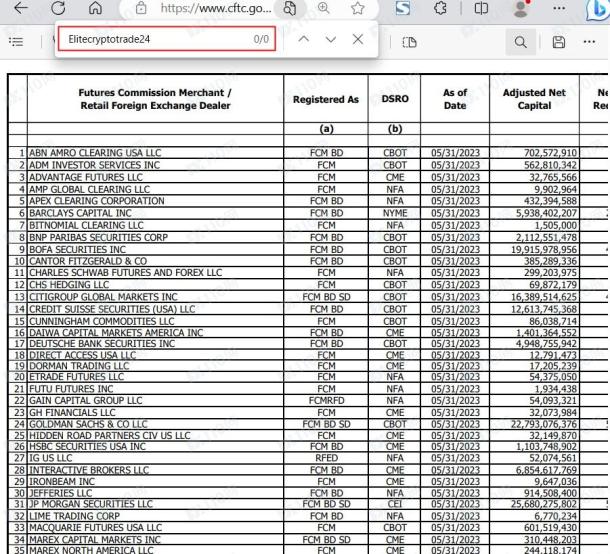
Task: Toggle PDF table of contents
Action: point(16,42)
